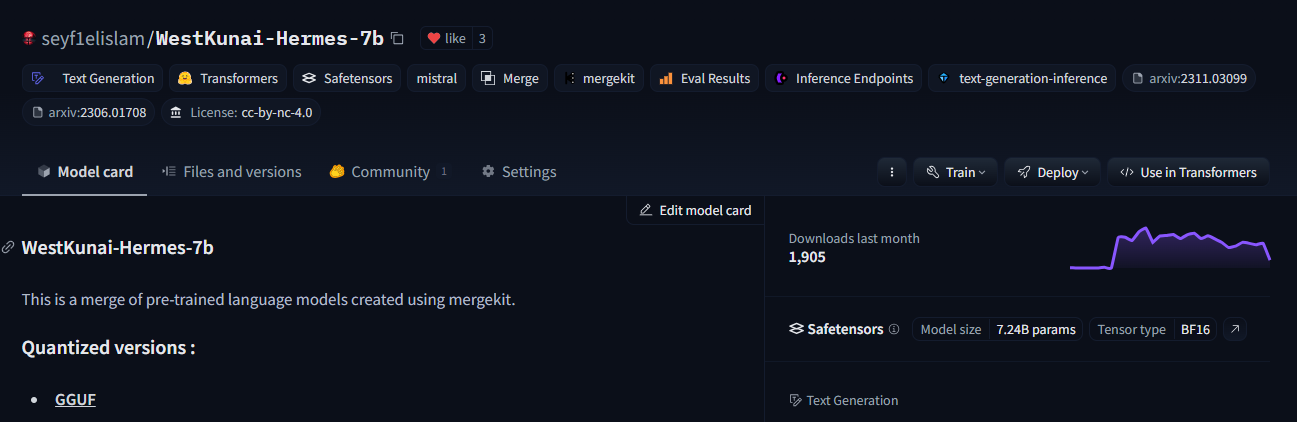
Task: Click the heart like button
Action: click(x=446, y=39)
